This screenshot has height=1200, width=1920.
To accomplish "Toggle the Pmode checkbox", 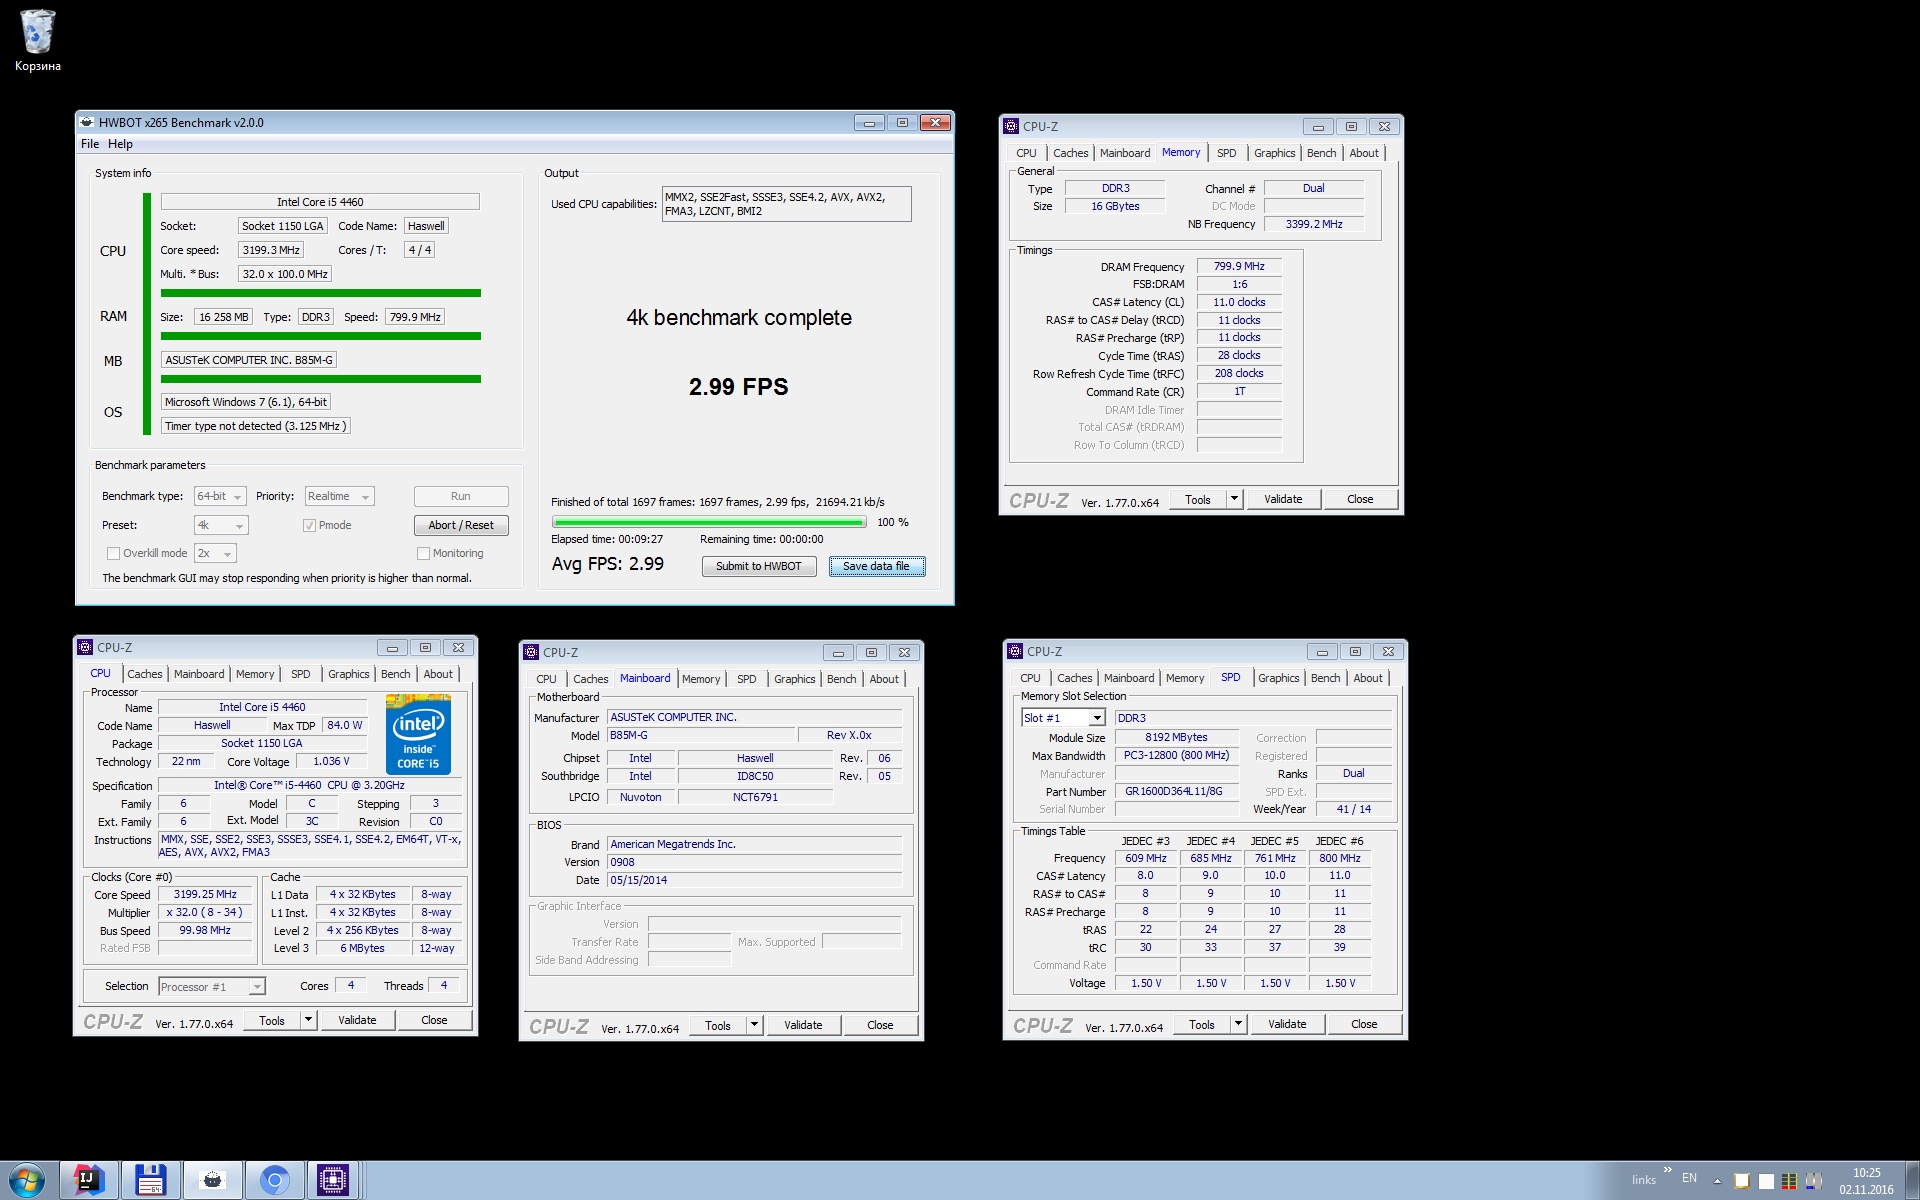I will (309, 525).
